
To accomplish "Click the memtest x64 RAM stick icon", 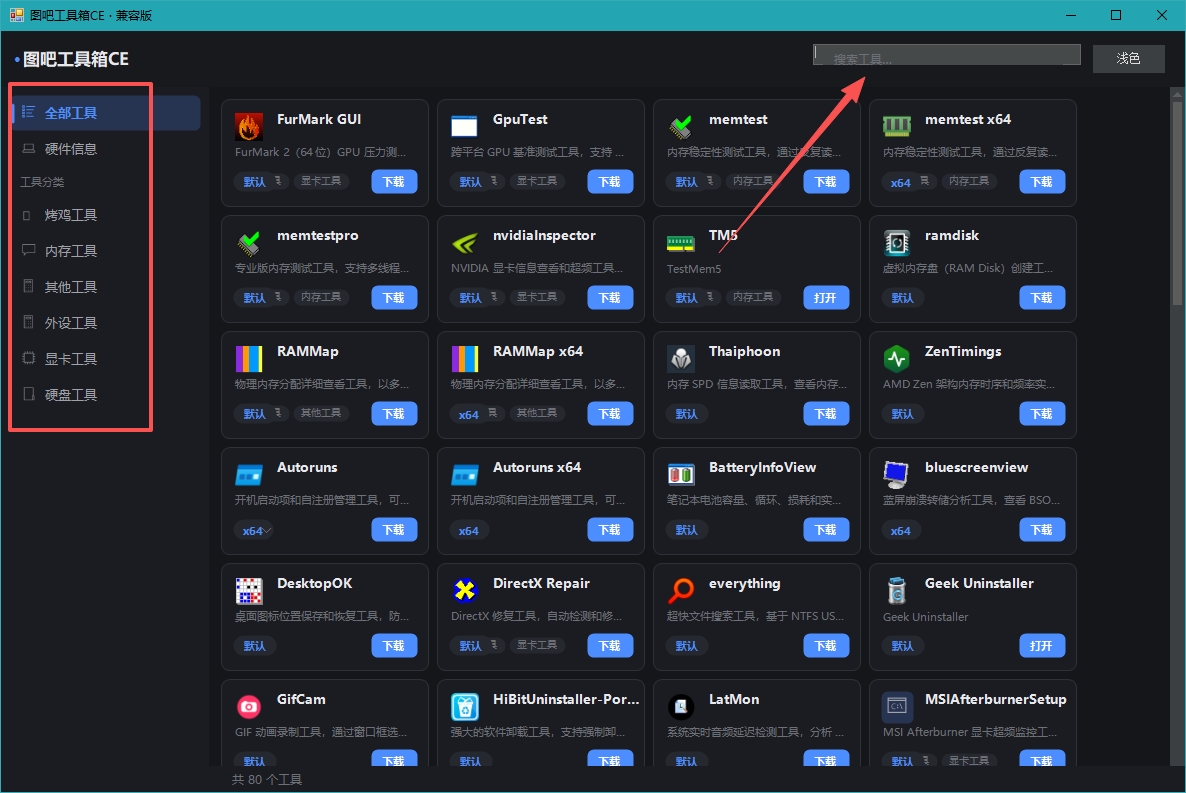I will pos(896,126).
